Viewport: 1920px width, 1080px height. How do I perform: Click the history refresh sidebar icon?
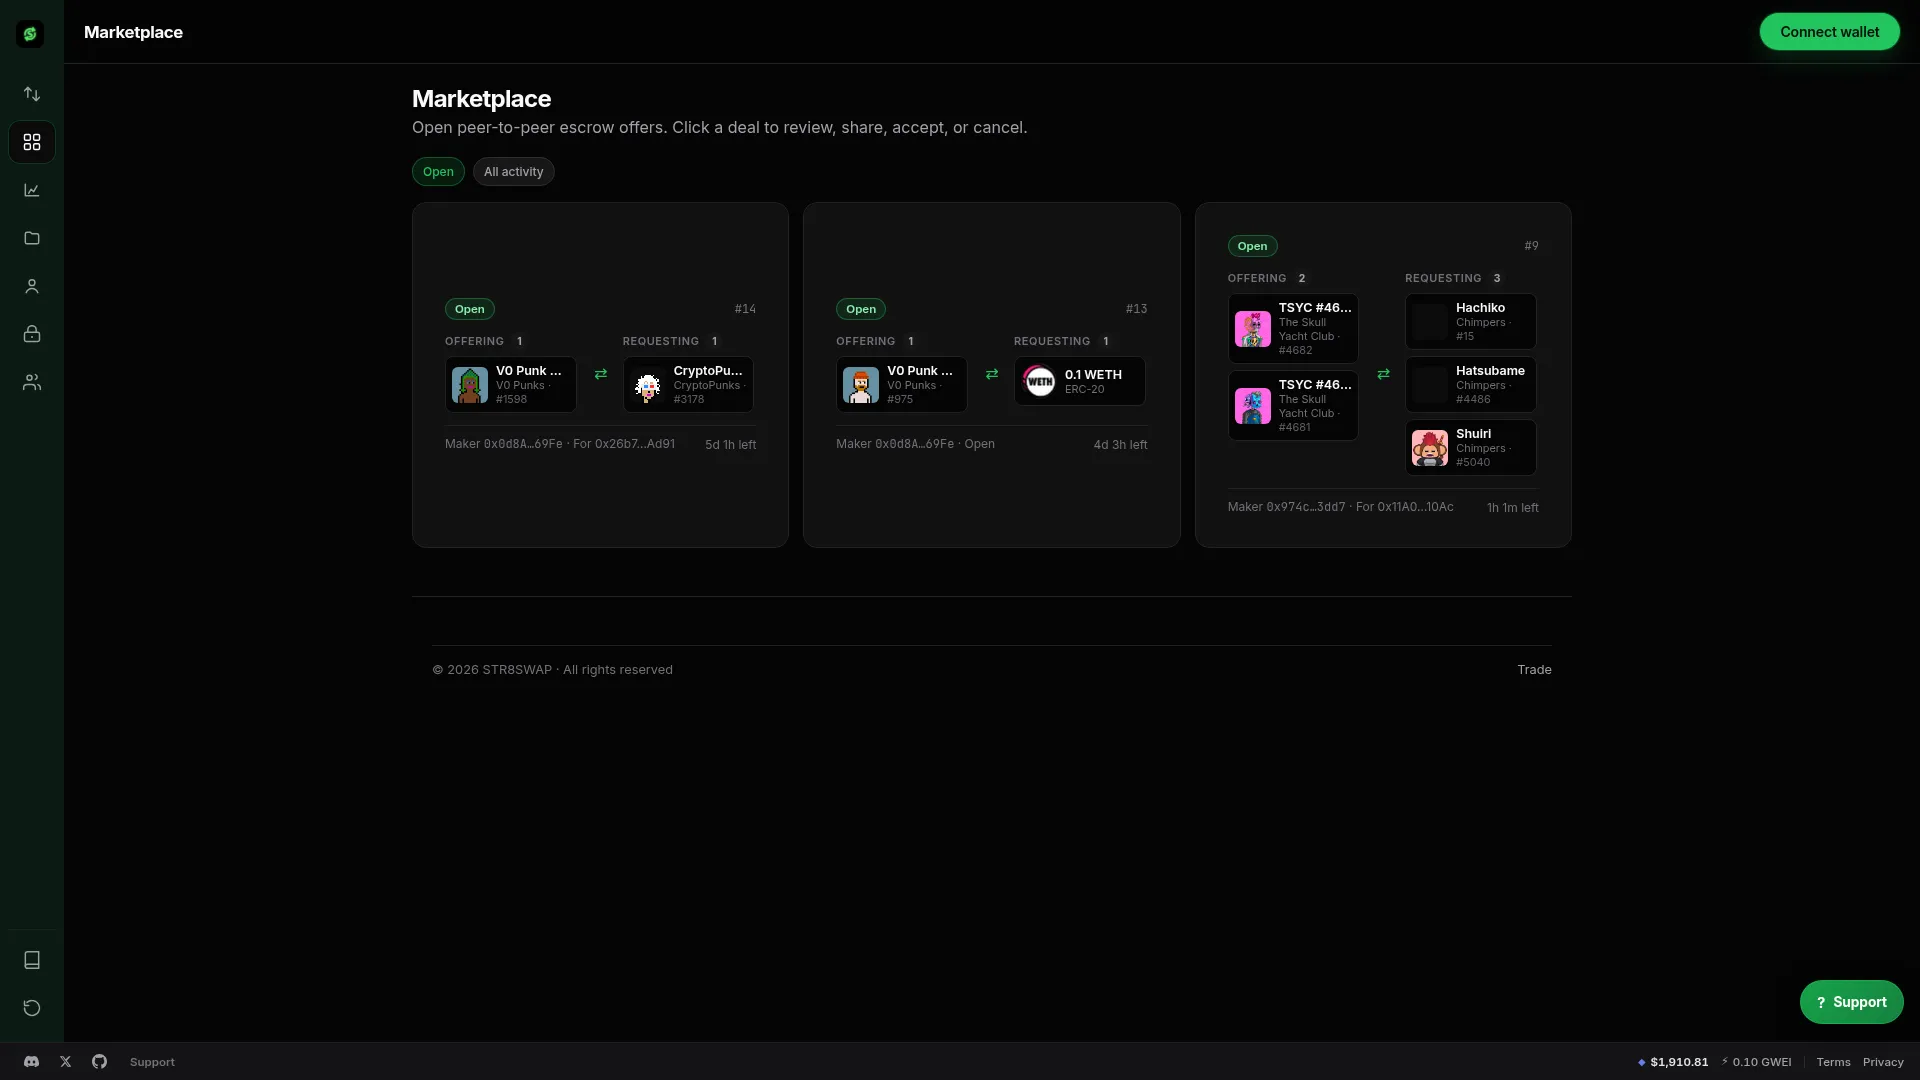(32, 1008)
